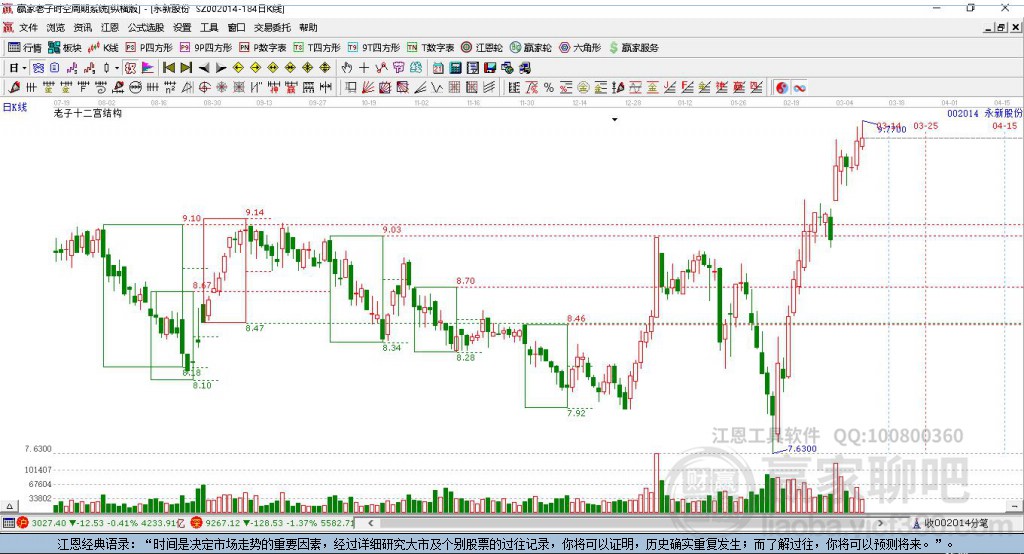Toggle the infinity loop icon
Screen dimensions: 1024x554
799,88
